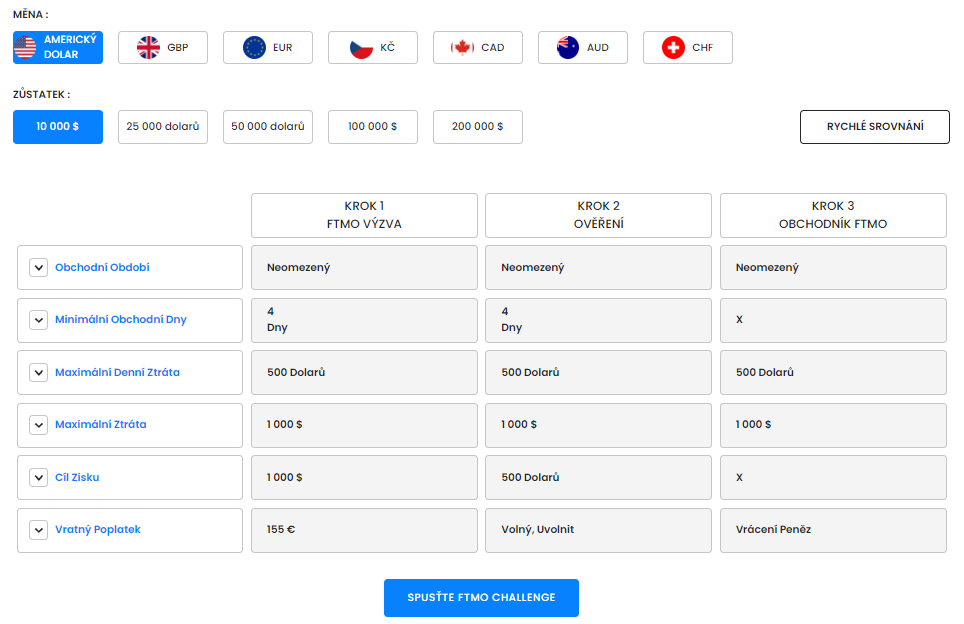Choose the 25 000 dolarů balance
The height and width of the screenshot is (624, 964).
tap(163, 127)
